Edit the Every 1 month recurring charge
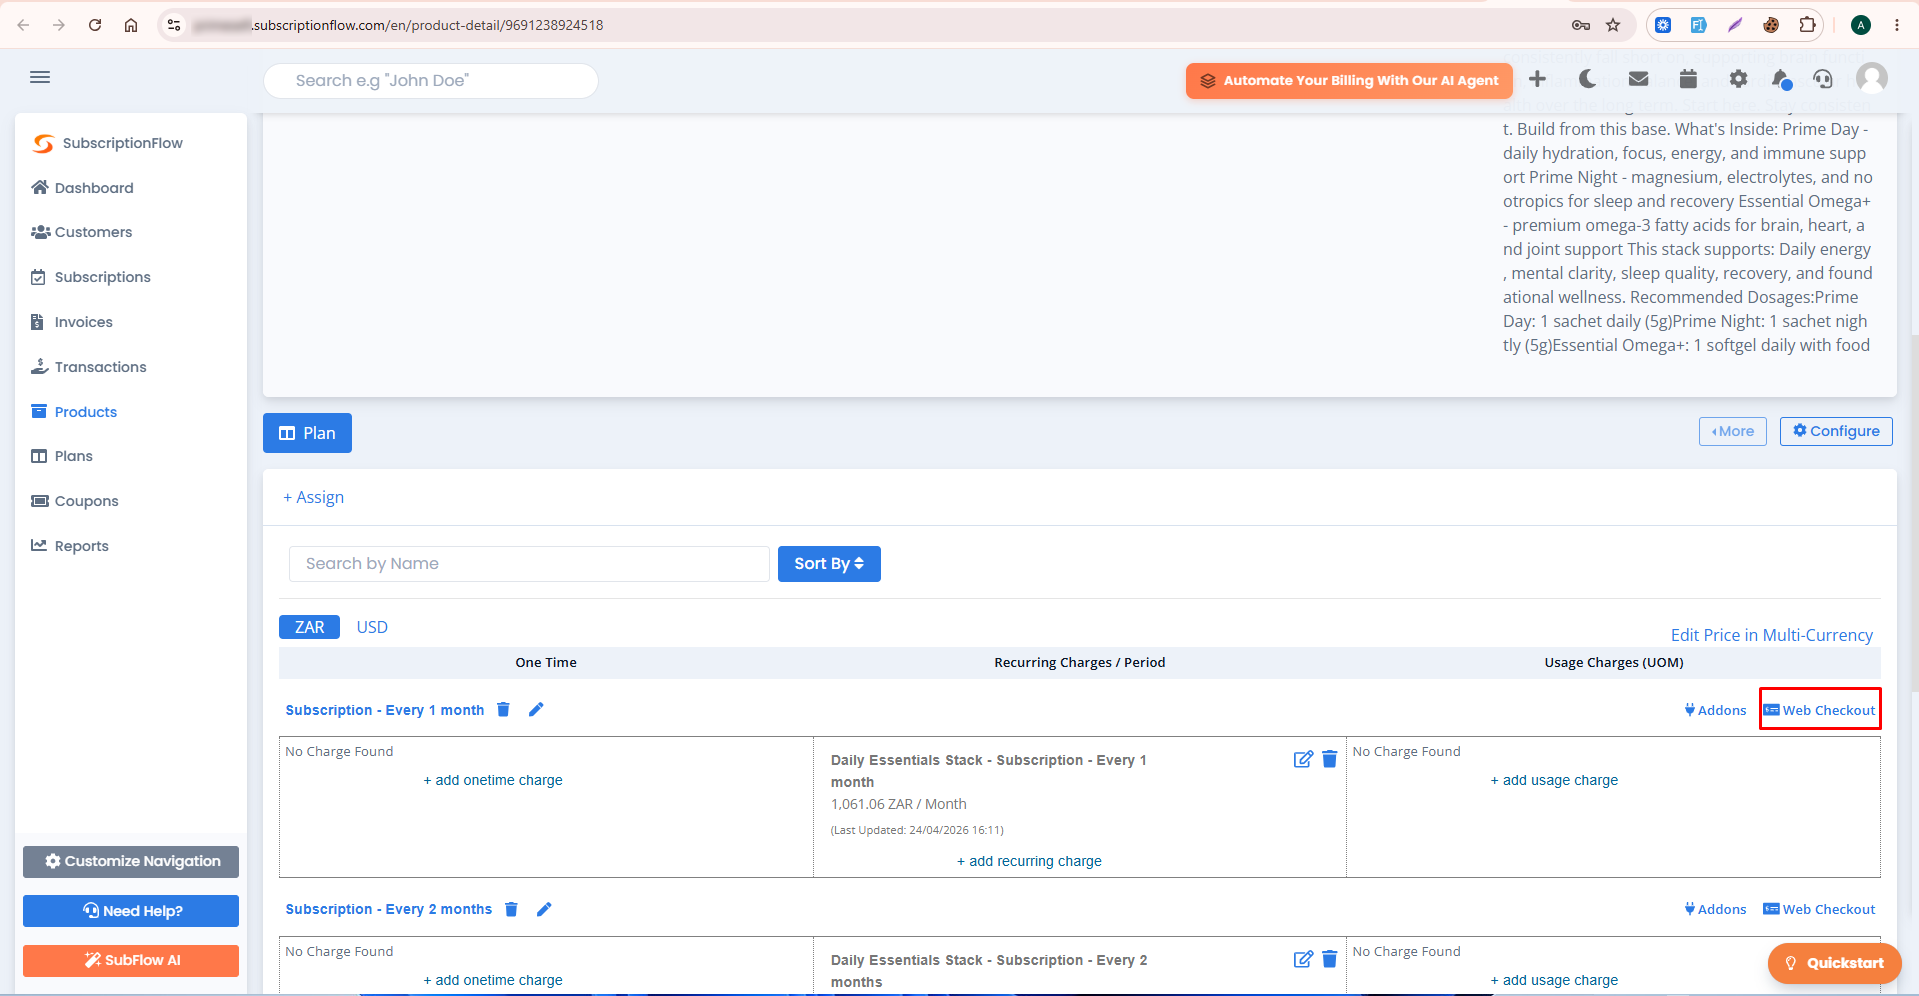1919x996 pixels. (x=1303, y=759)
